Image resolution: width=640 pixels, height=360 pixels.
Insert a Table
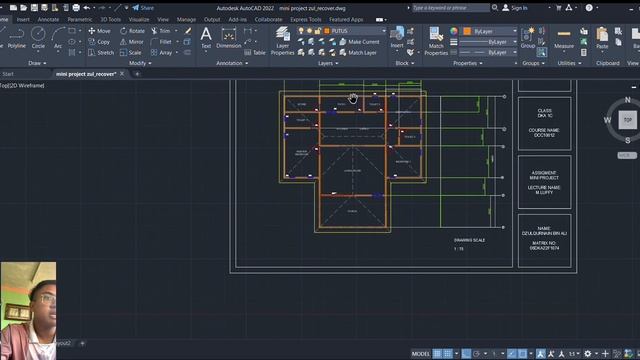255,53
